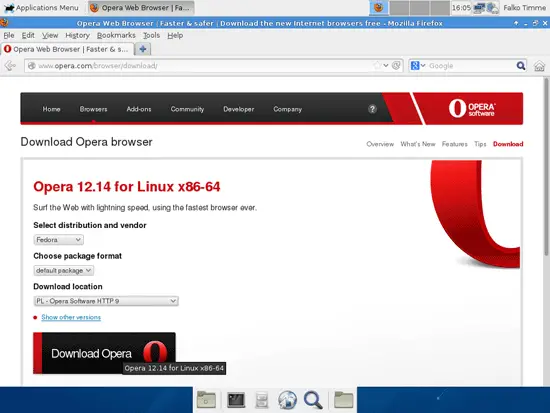The width and height of the screenshot is (550, 413).
Task: Expand the Fedora distribution dropdown
Action: (59, 240)
